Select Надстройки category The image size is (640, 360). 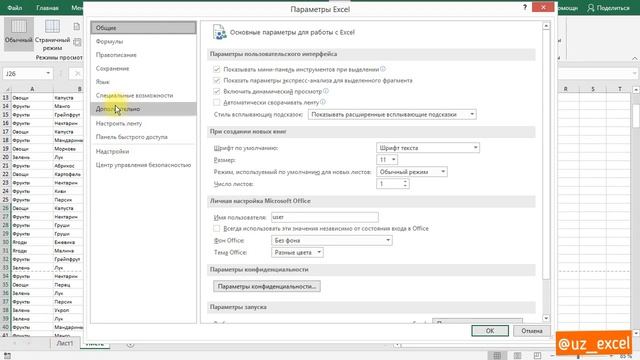[x=143, y=151]
